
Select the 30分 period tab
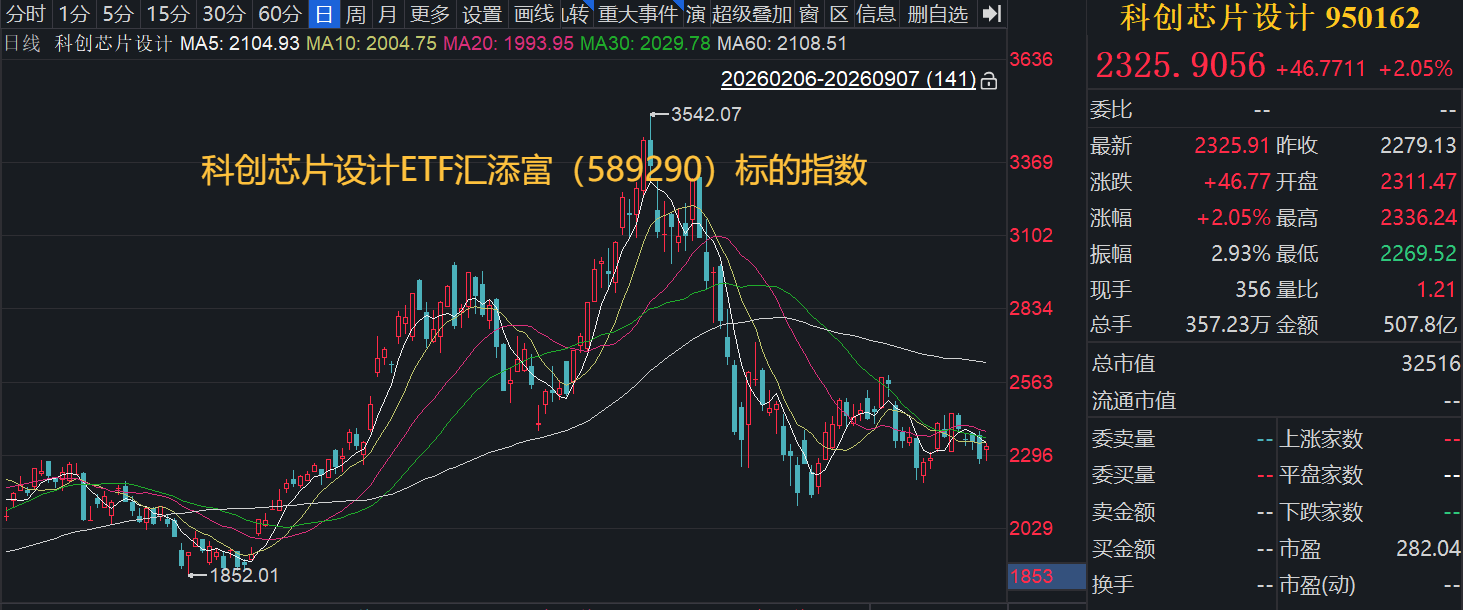coord(223,14)
